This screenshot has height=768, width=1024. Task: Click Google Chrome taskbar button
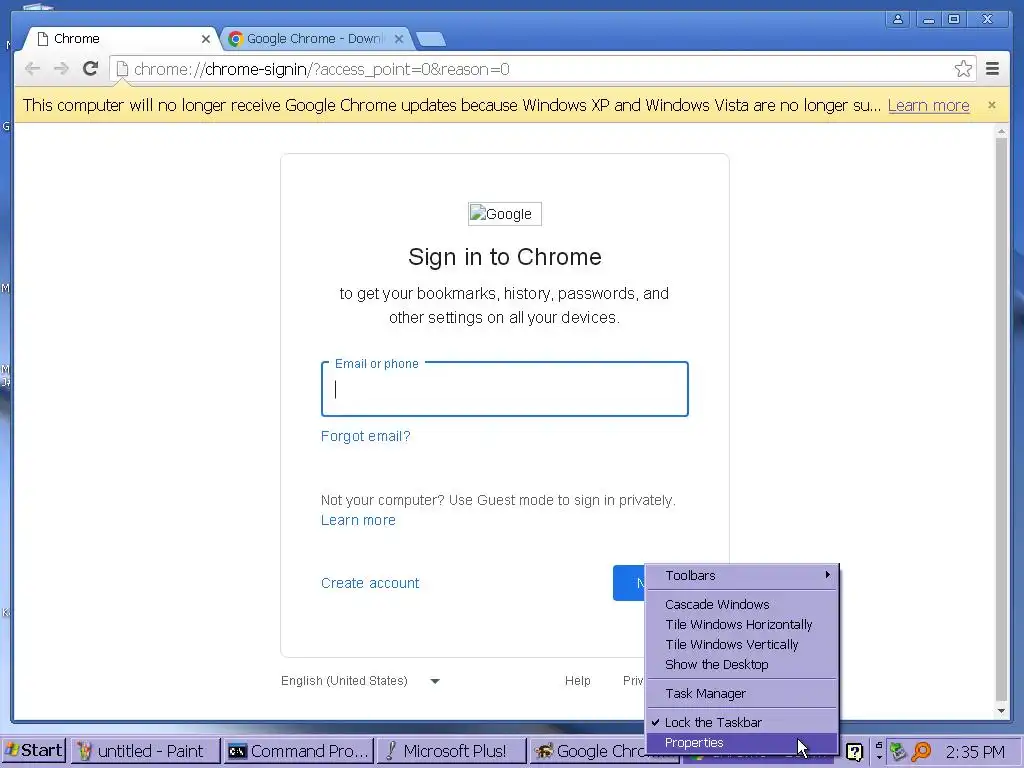588,751
